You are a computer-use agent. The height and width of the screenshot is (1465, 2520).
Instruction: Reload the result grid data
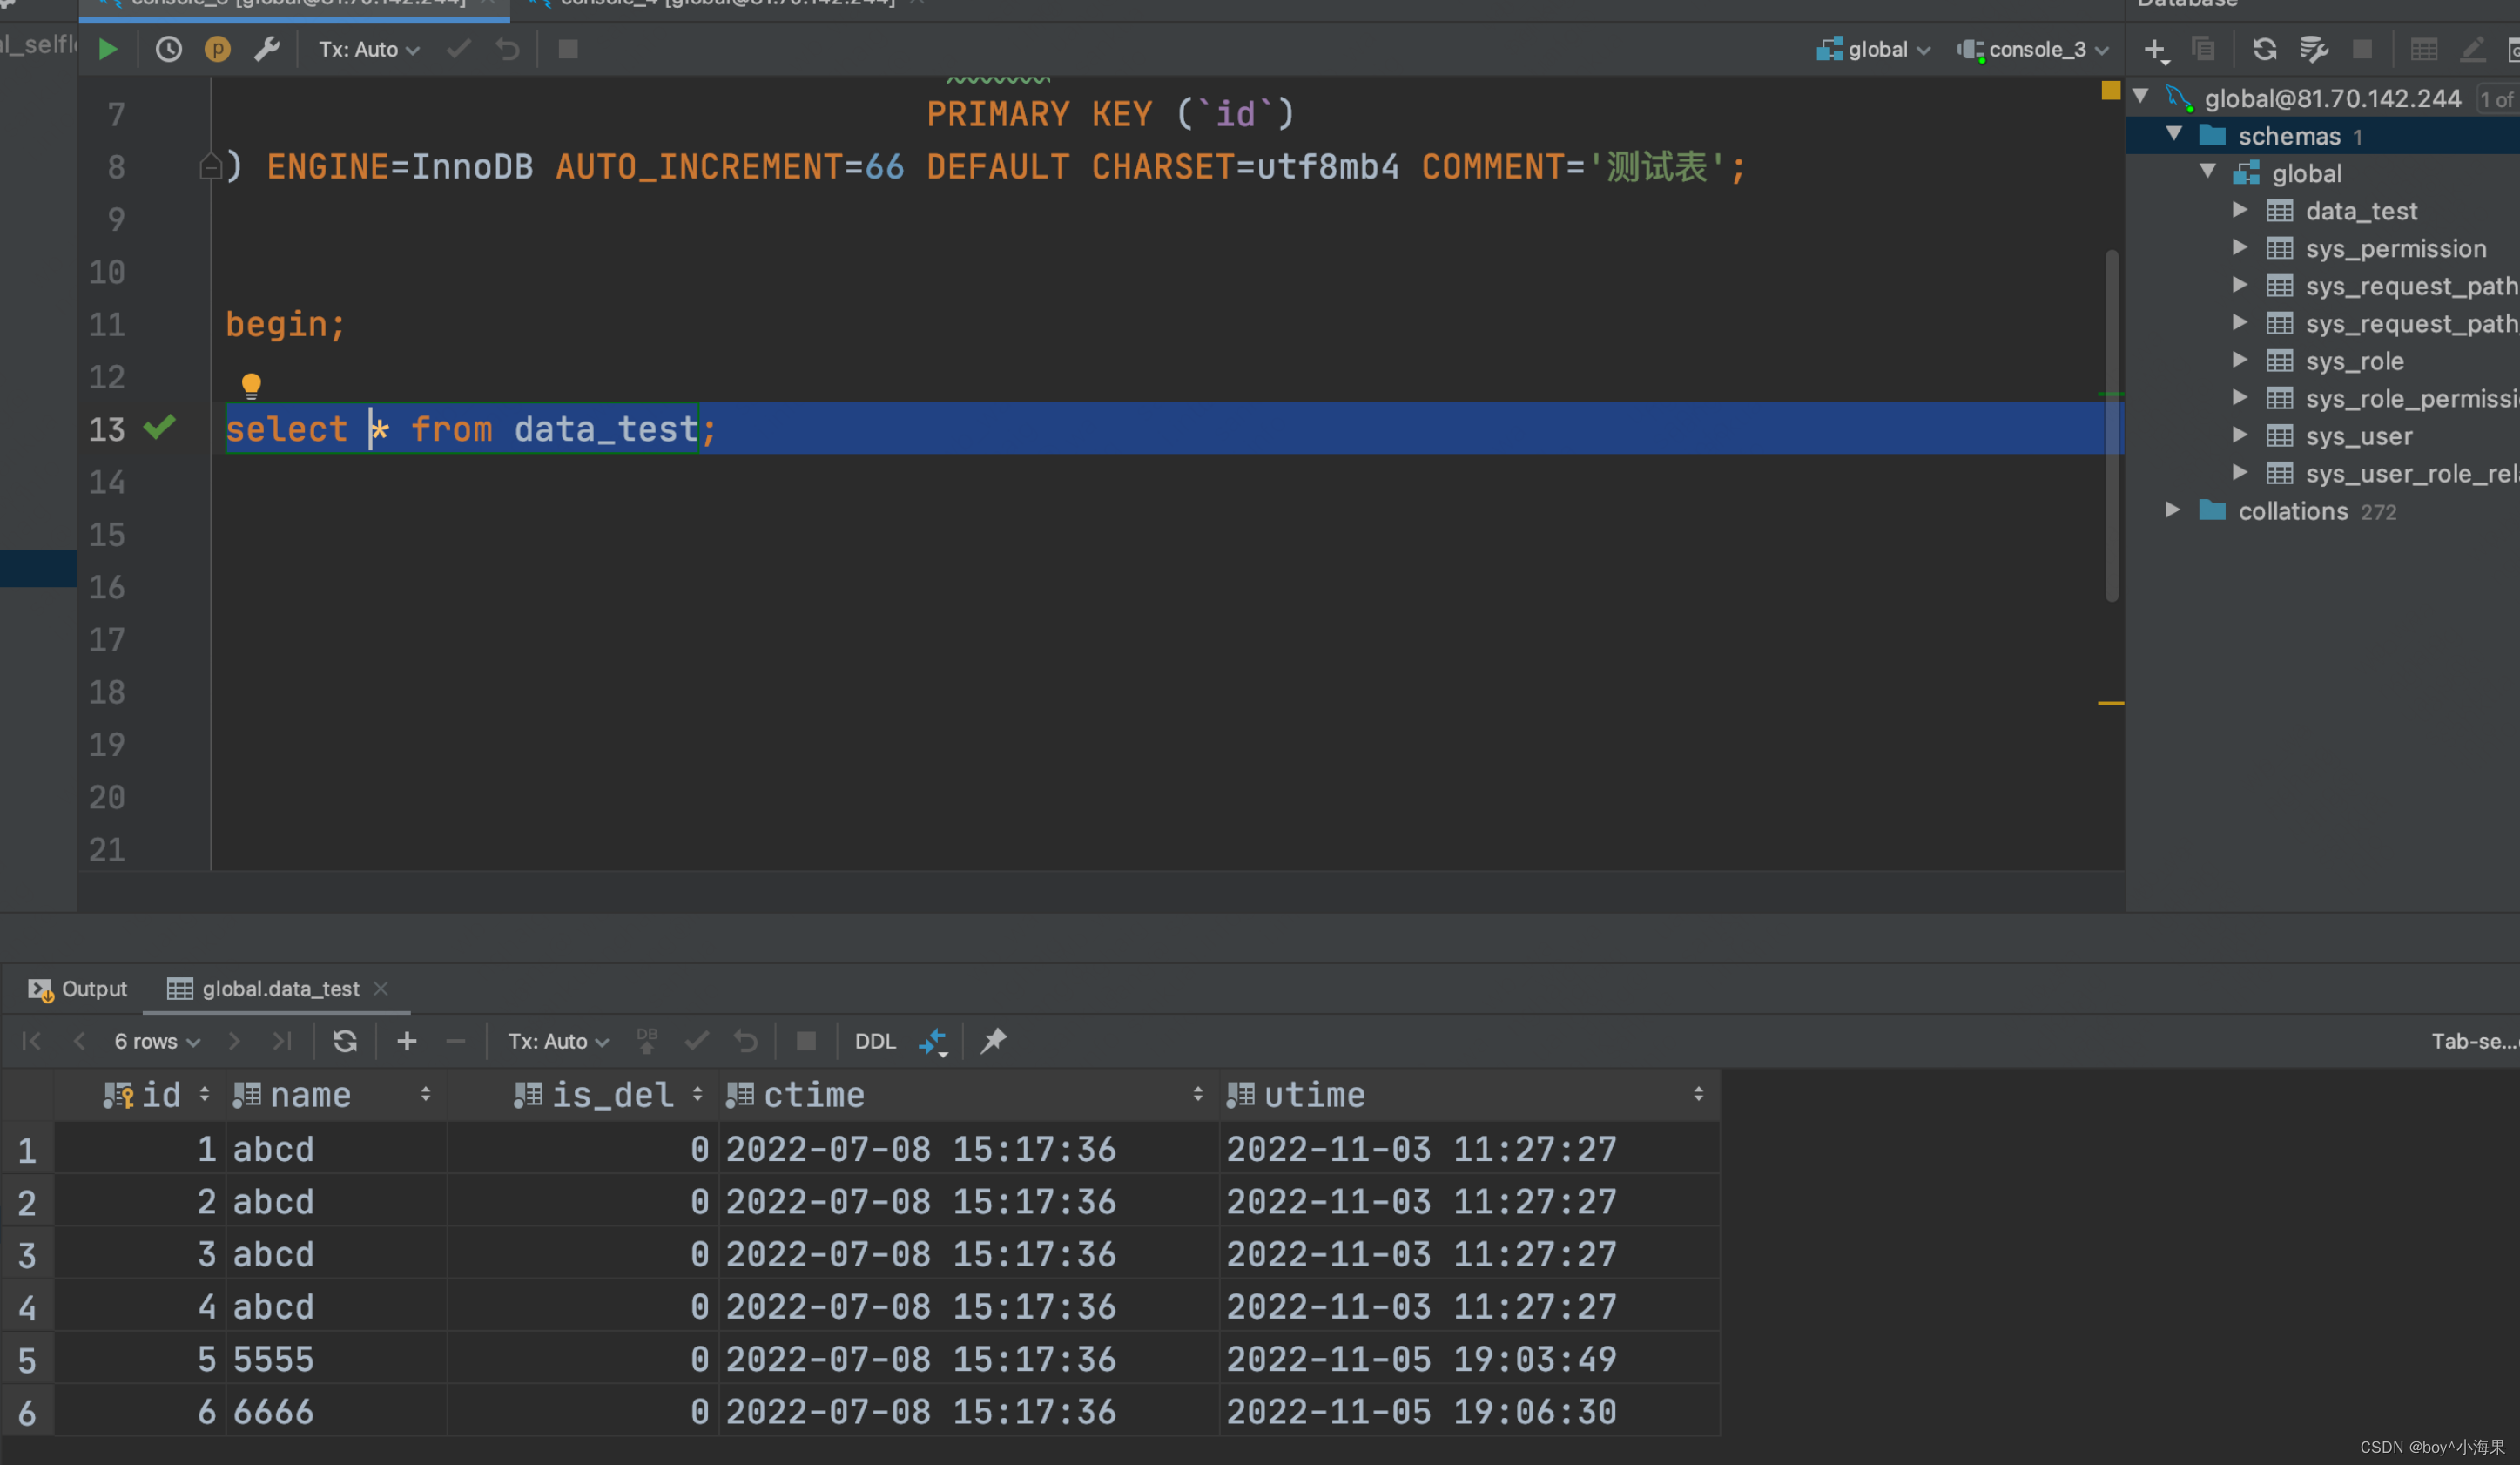coord(345,1041)
